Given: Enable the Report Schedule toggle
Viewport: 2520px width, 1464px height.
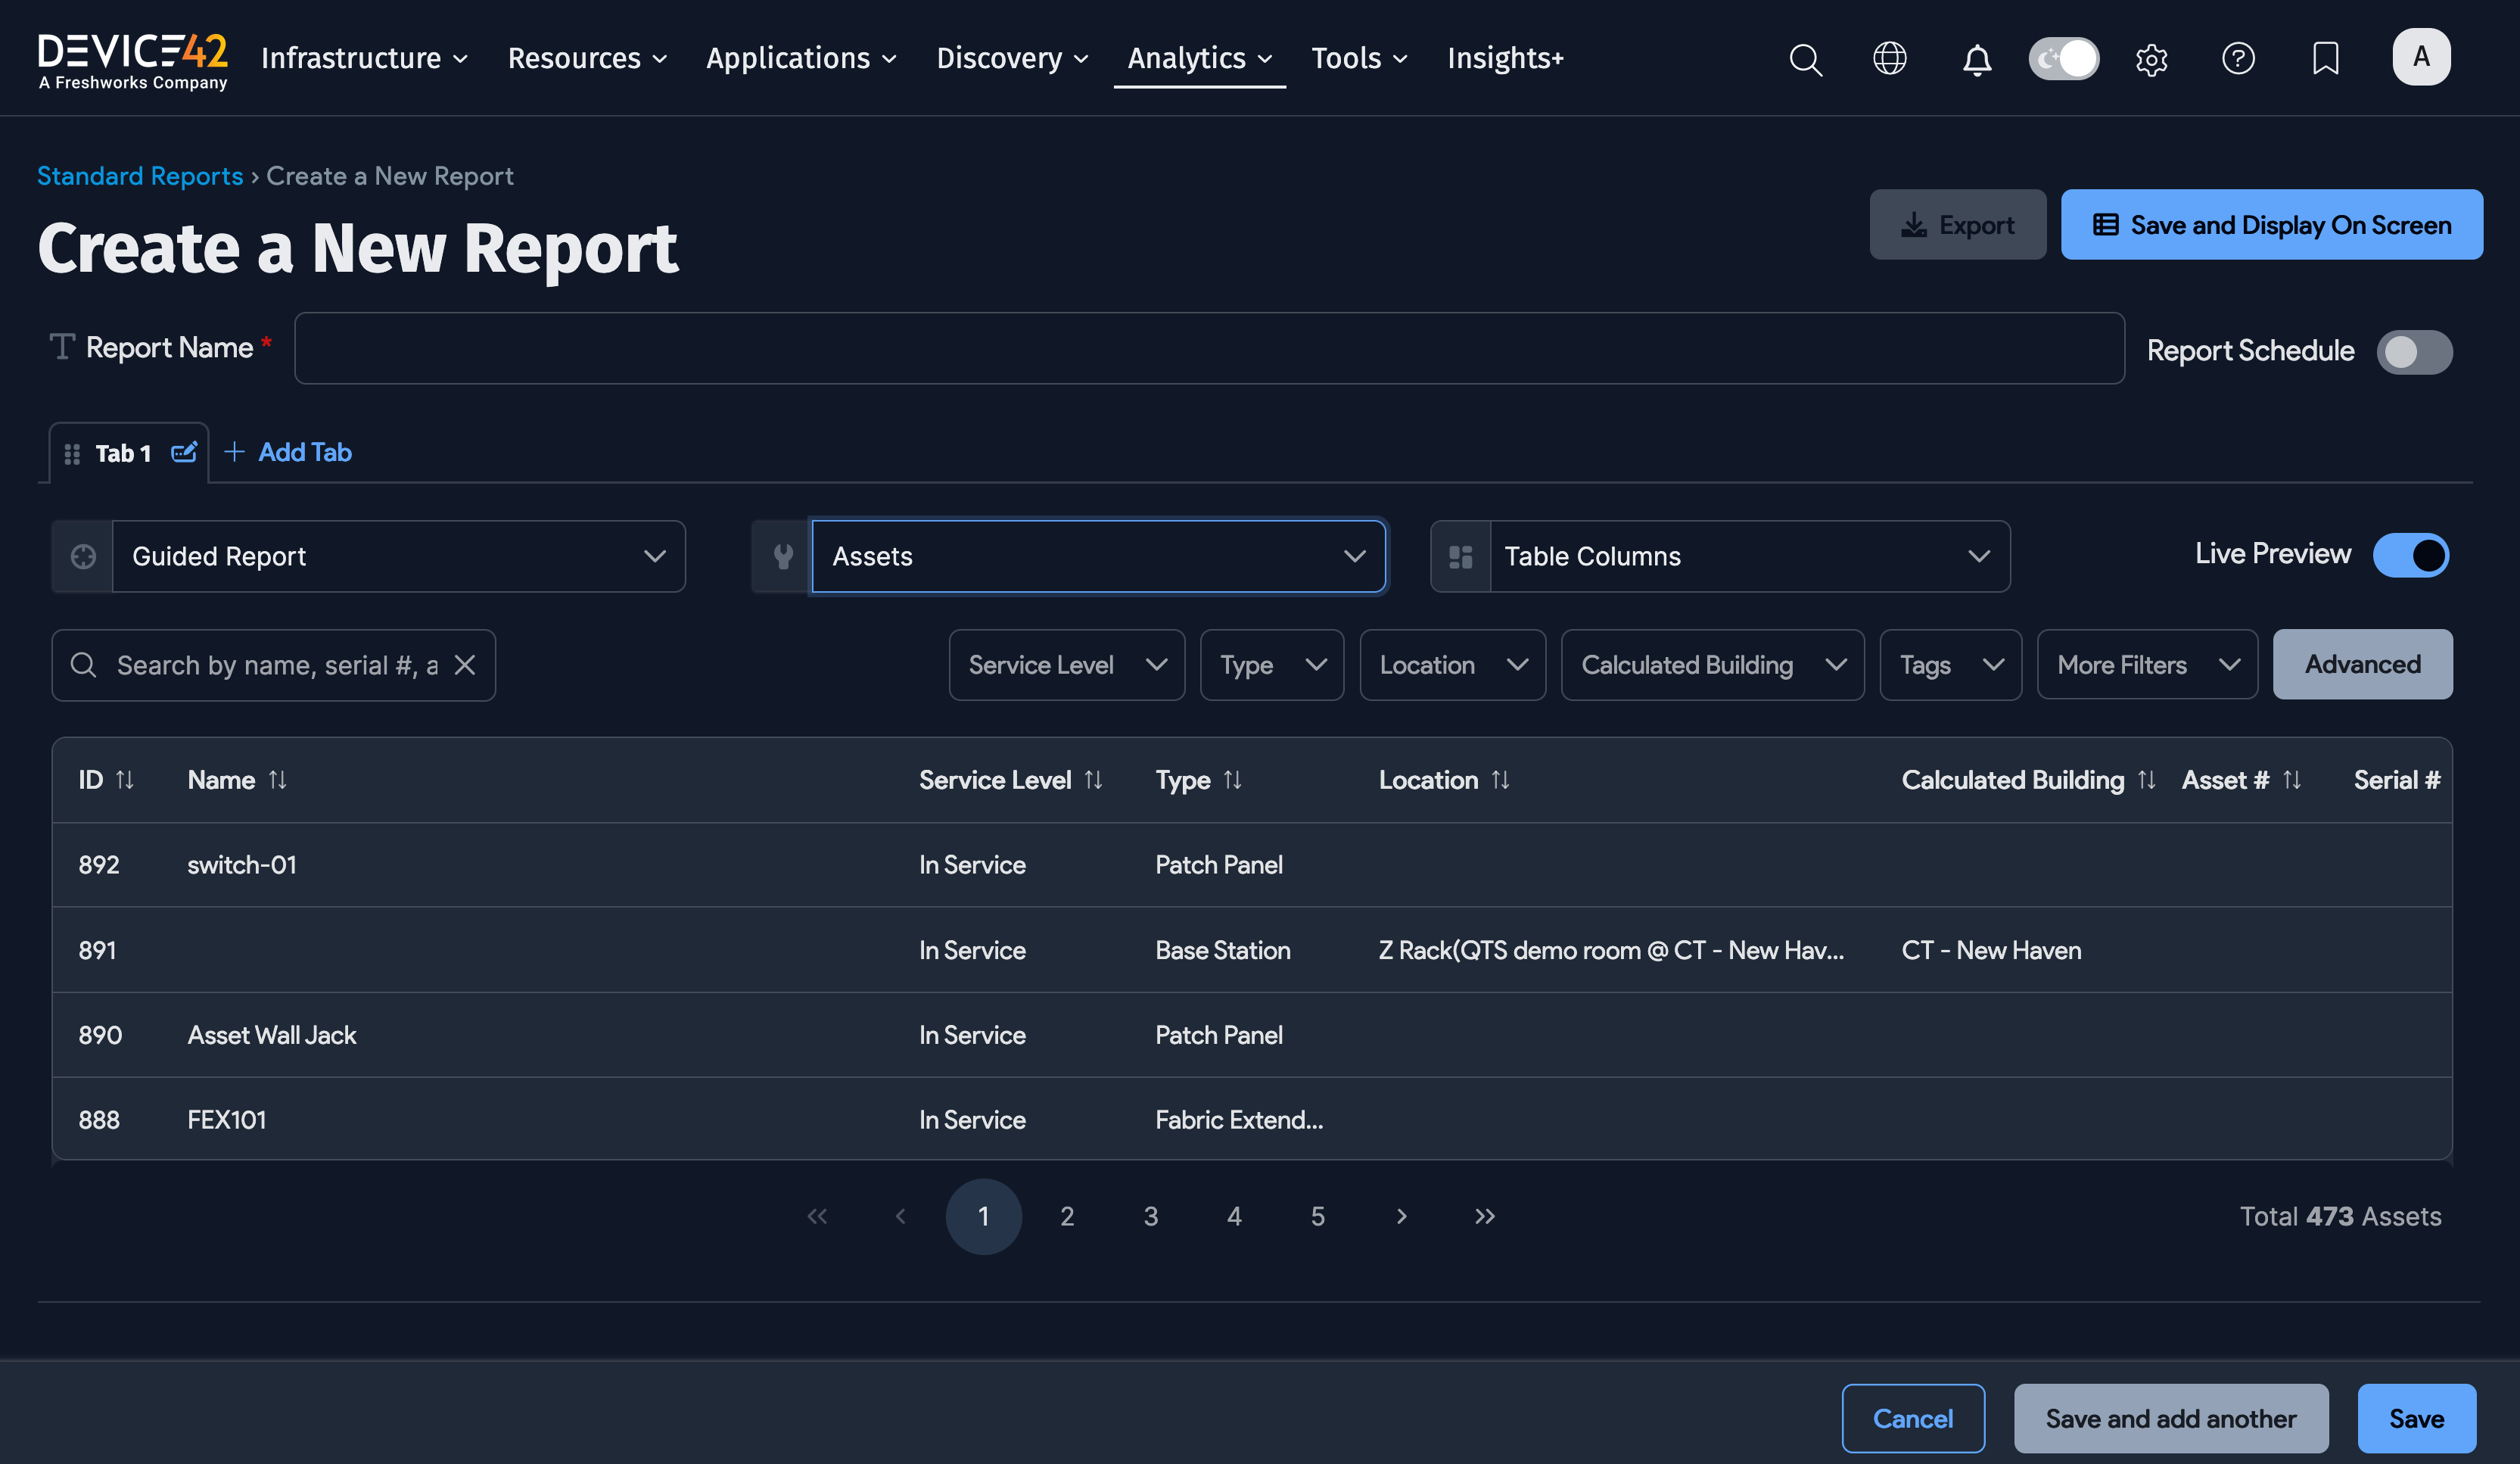Looking at the screenshot, I should pyautogui.click(x=2414, y=351).
